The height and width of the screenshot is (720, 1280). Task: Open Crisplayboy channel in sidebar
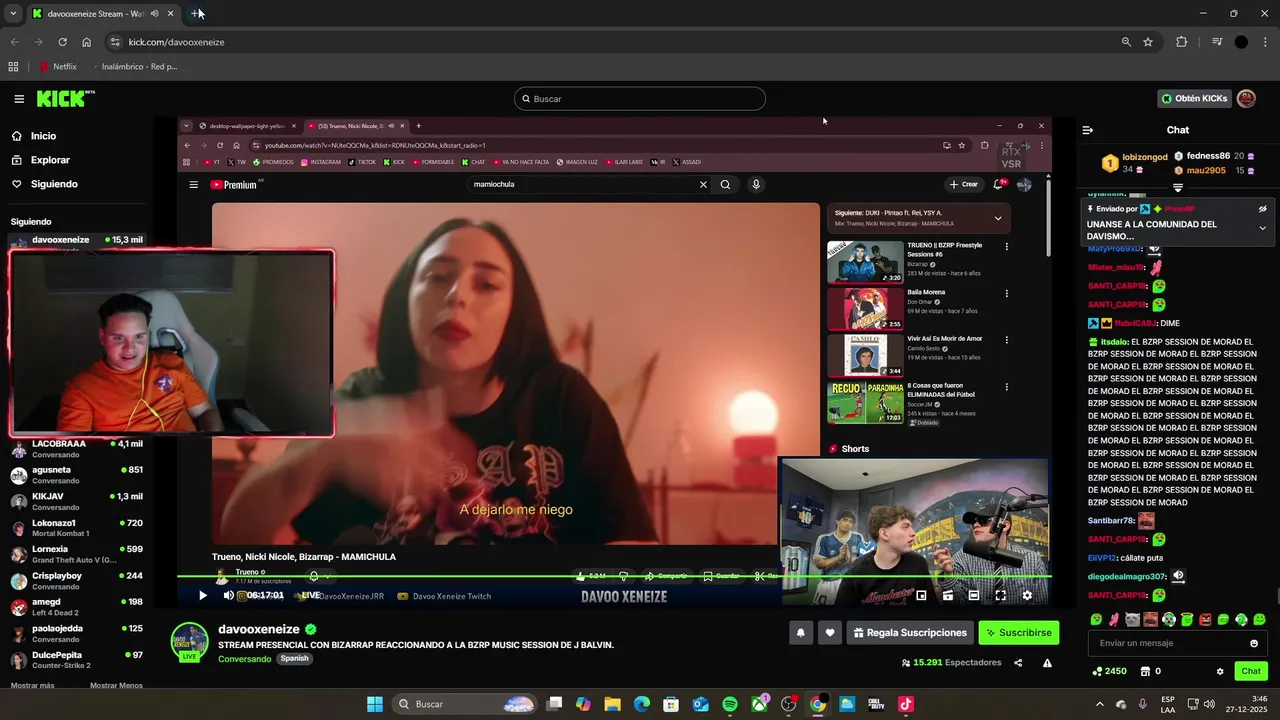click(x=76, y=580)
